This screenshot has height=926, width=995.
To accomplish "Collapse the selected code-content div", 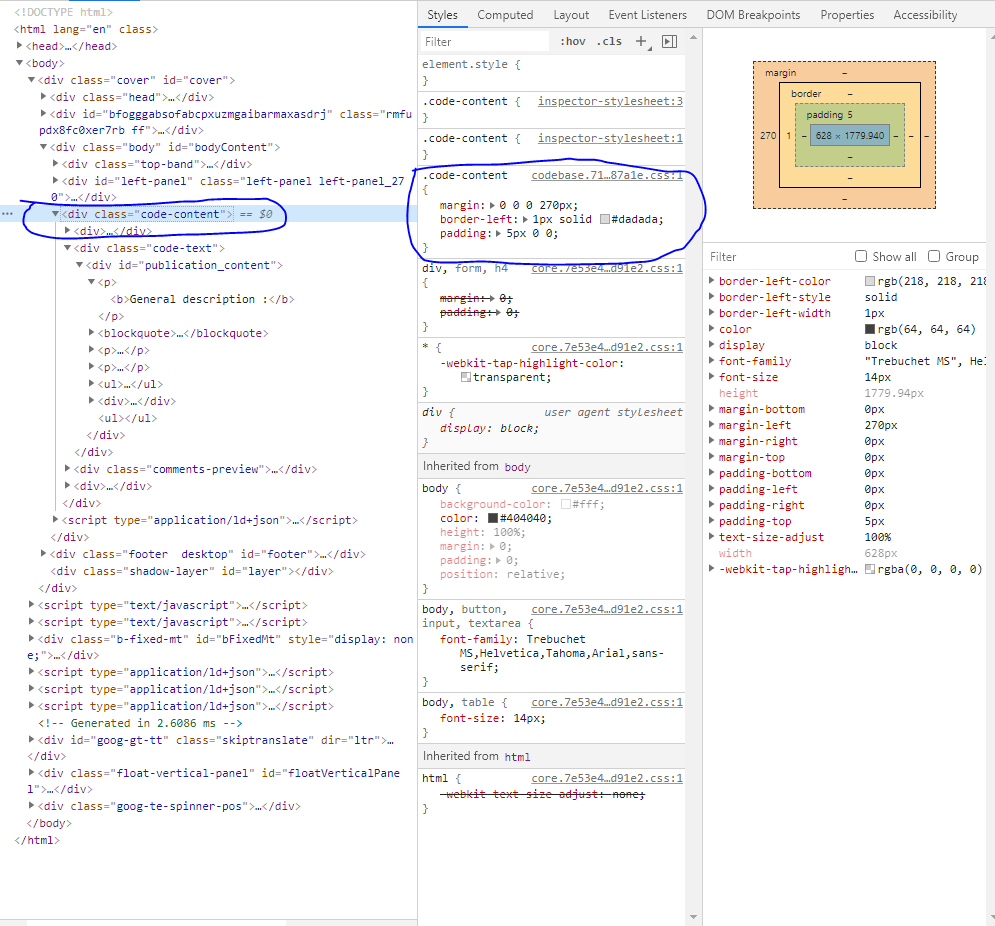I will tap(55, 214).
